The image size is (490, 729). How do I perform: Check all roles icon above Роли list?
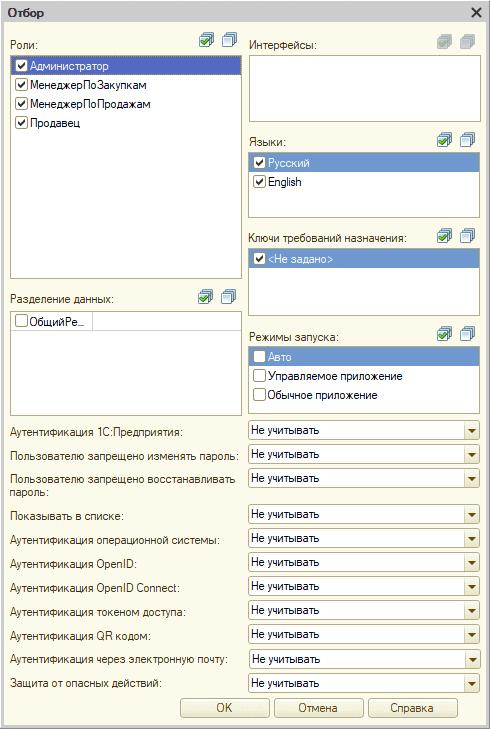click(206, 40)
